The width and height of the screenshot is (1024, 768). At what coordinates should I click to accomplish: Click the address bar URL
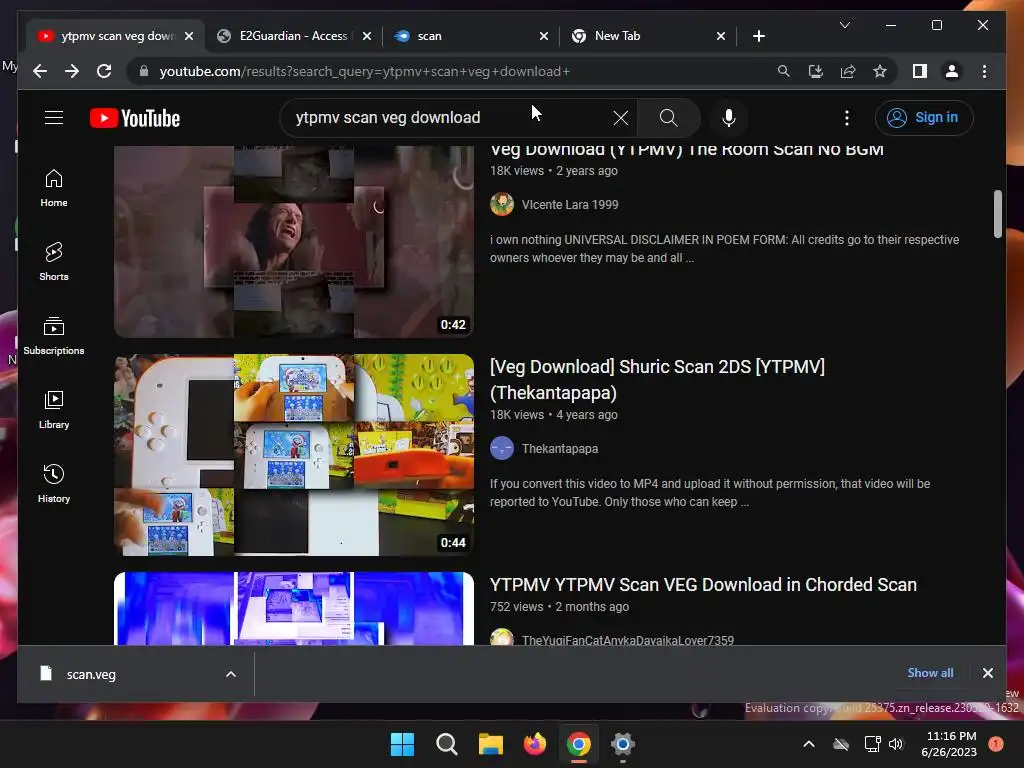(364, 71)
